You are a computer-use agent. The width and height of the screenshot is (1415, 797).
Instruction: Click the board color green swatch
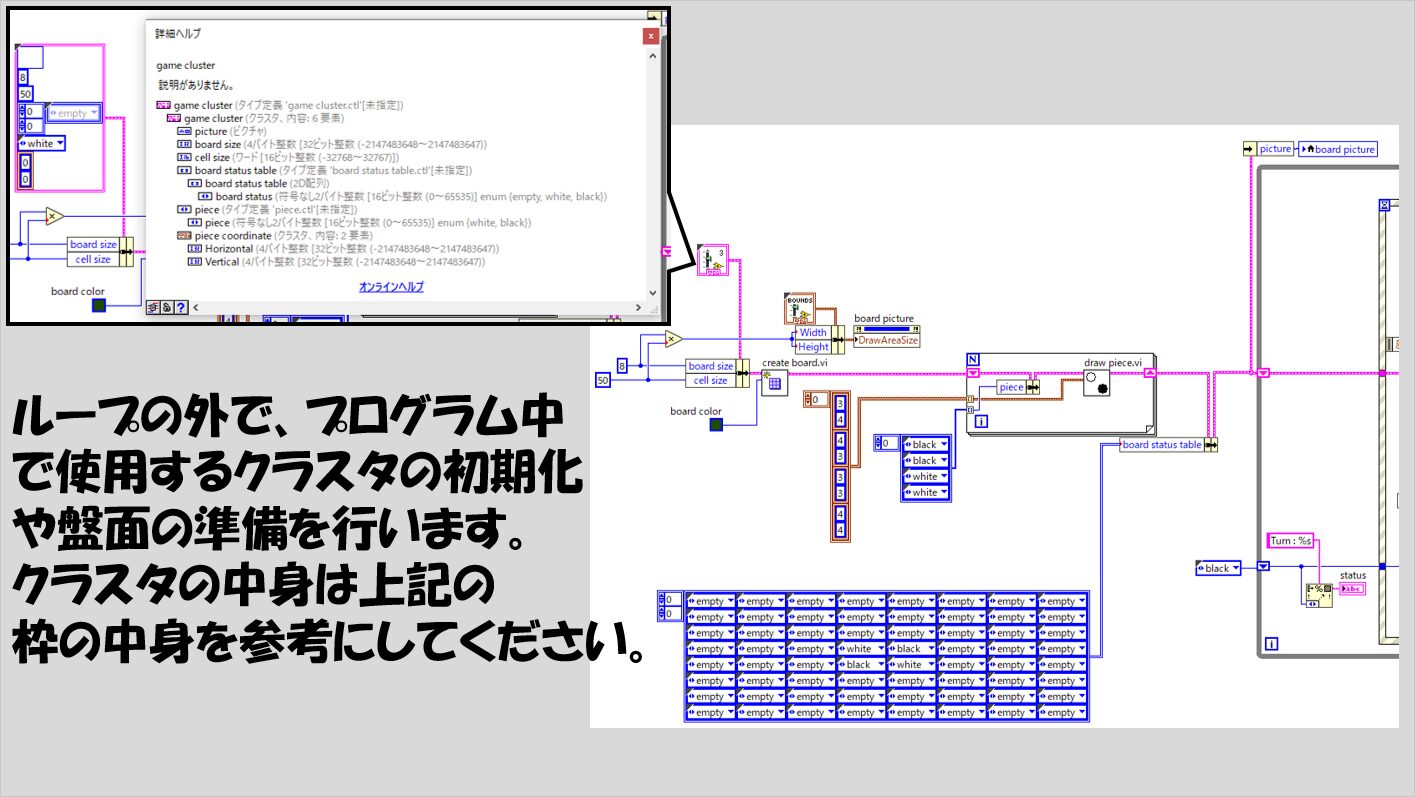(x=716, y=424)
